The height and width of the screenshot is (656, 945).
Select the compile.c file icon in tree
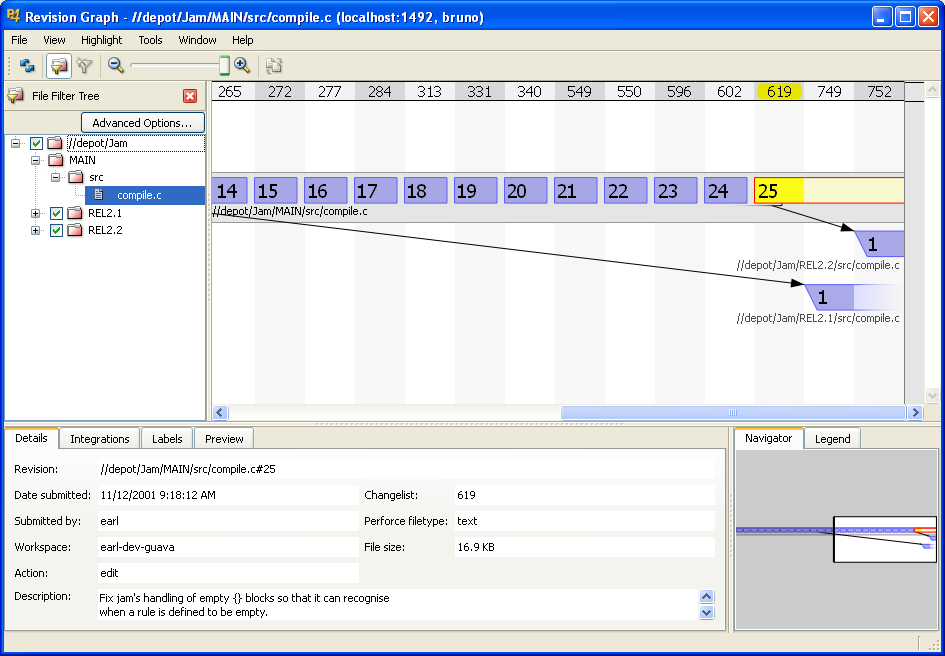(x=99, y=195)
